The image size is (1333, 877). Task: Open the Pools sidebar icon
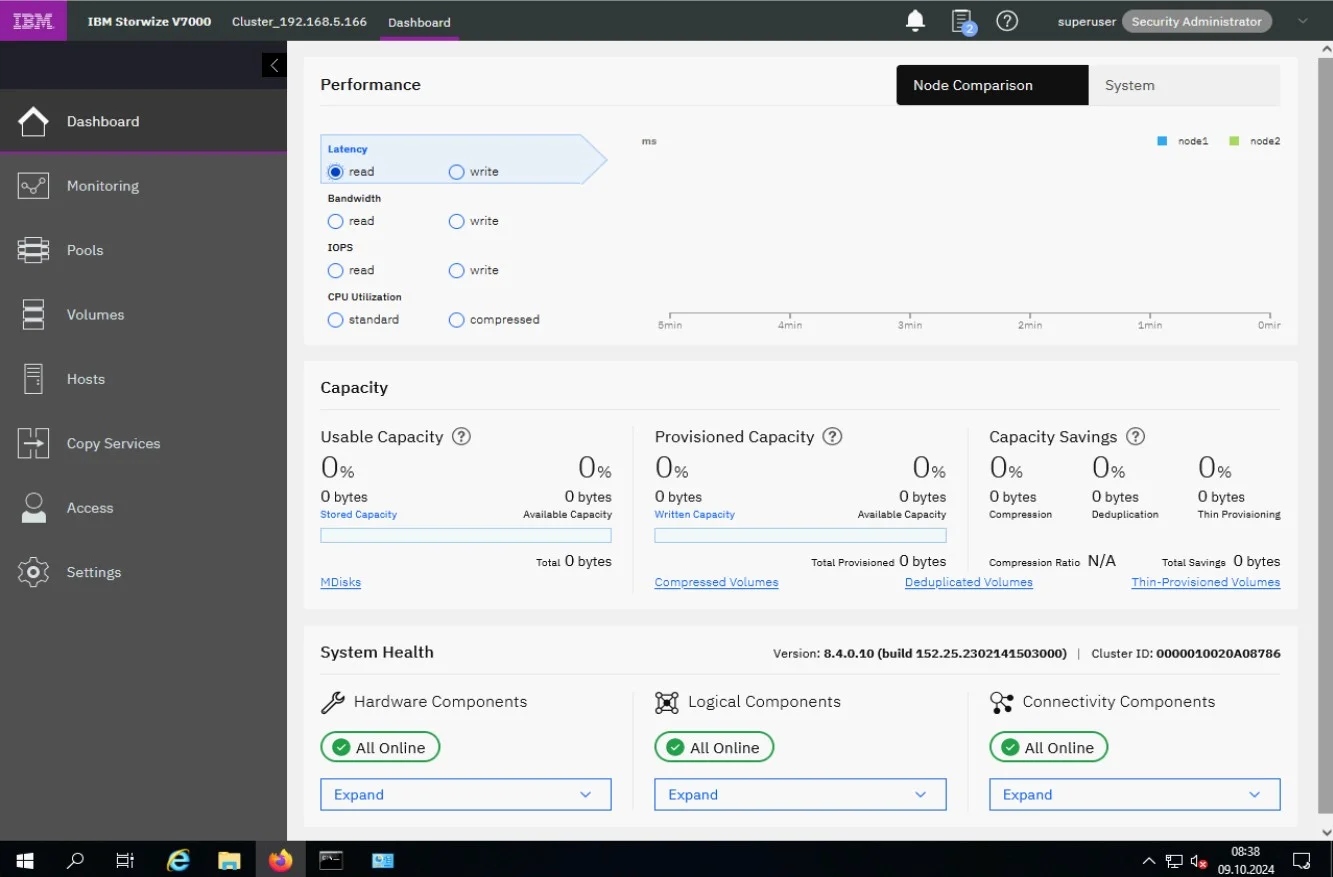tap(33, 250)
